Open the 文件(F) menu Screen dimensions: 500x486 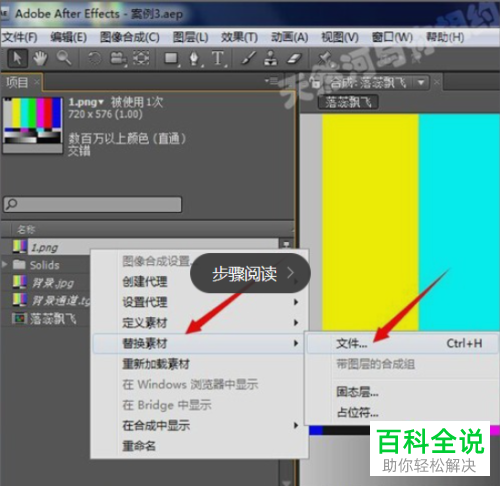click(x=19, y=37)
